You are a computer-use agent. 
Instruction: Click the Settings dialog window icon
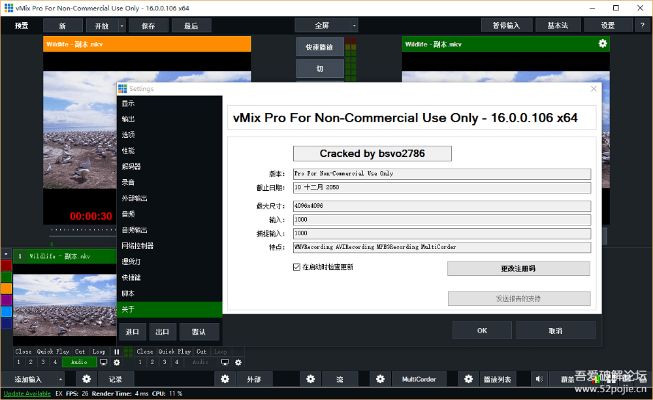point(122,89)
